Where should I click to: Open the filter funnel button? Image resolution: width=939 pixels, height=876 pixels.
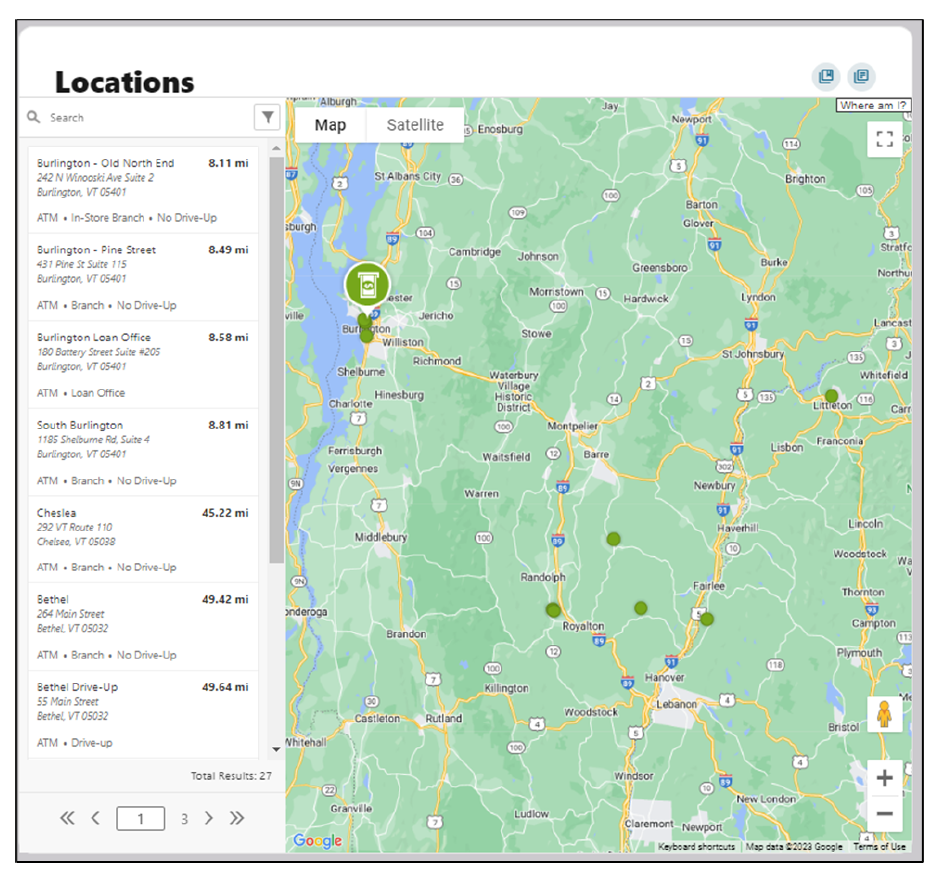coord(267,117)
